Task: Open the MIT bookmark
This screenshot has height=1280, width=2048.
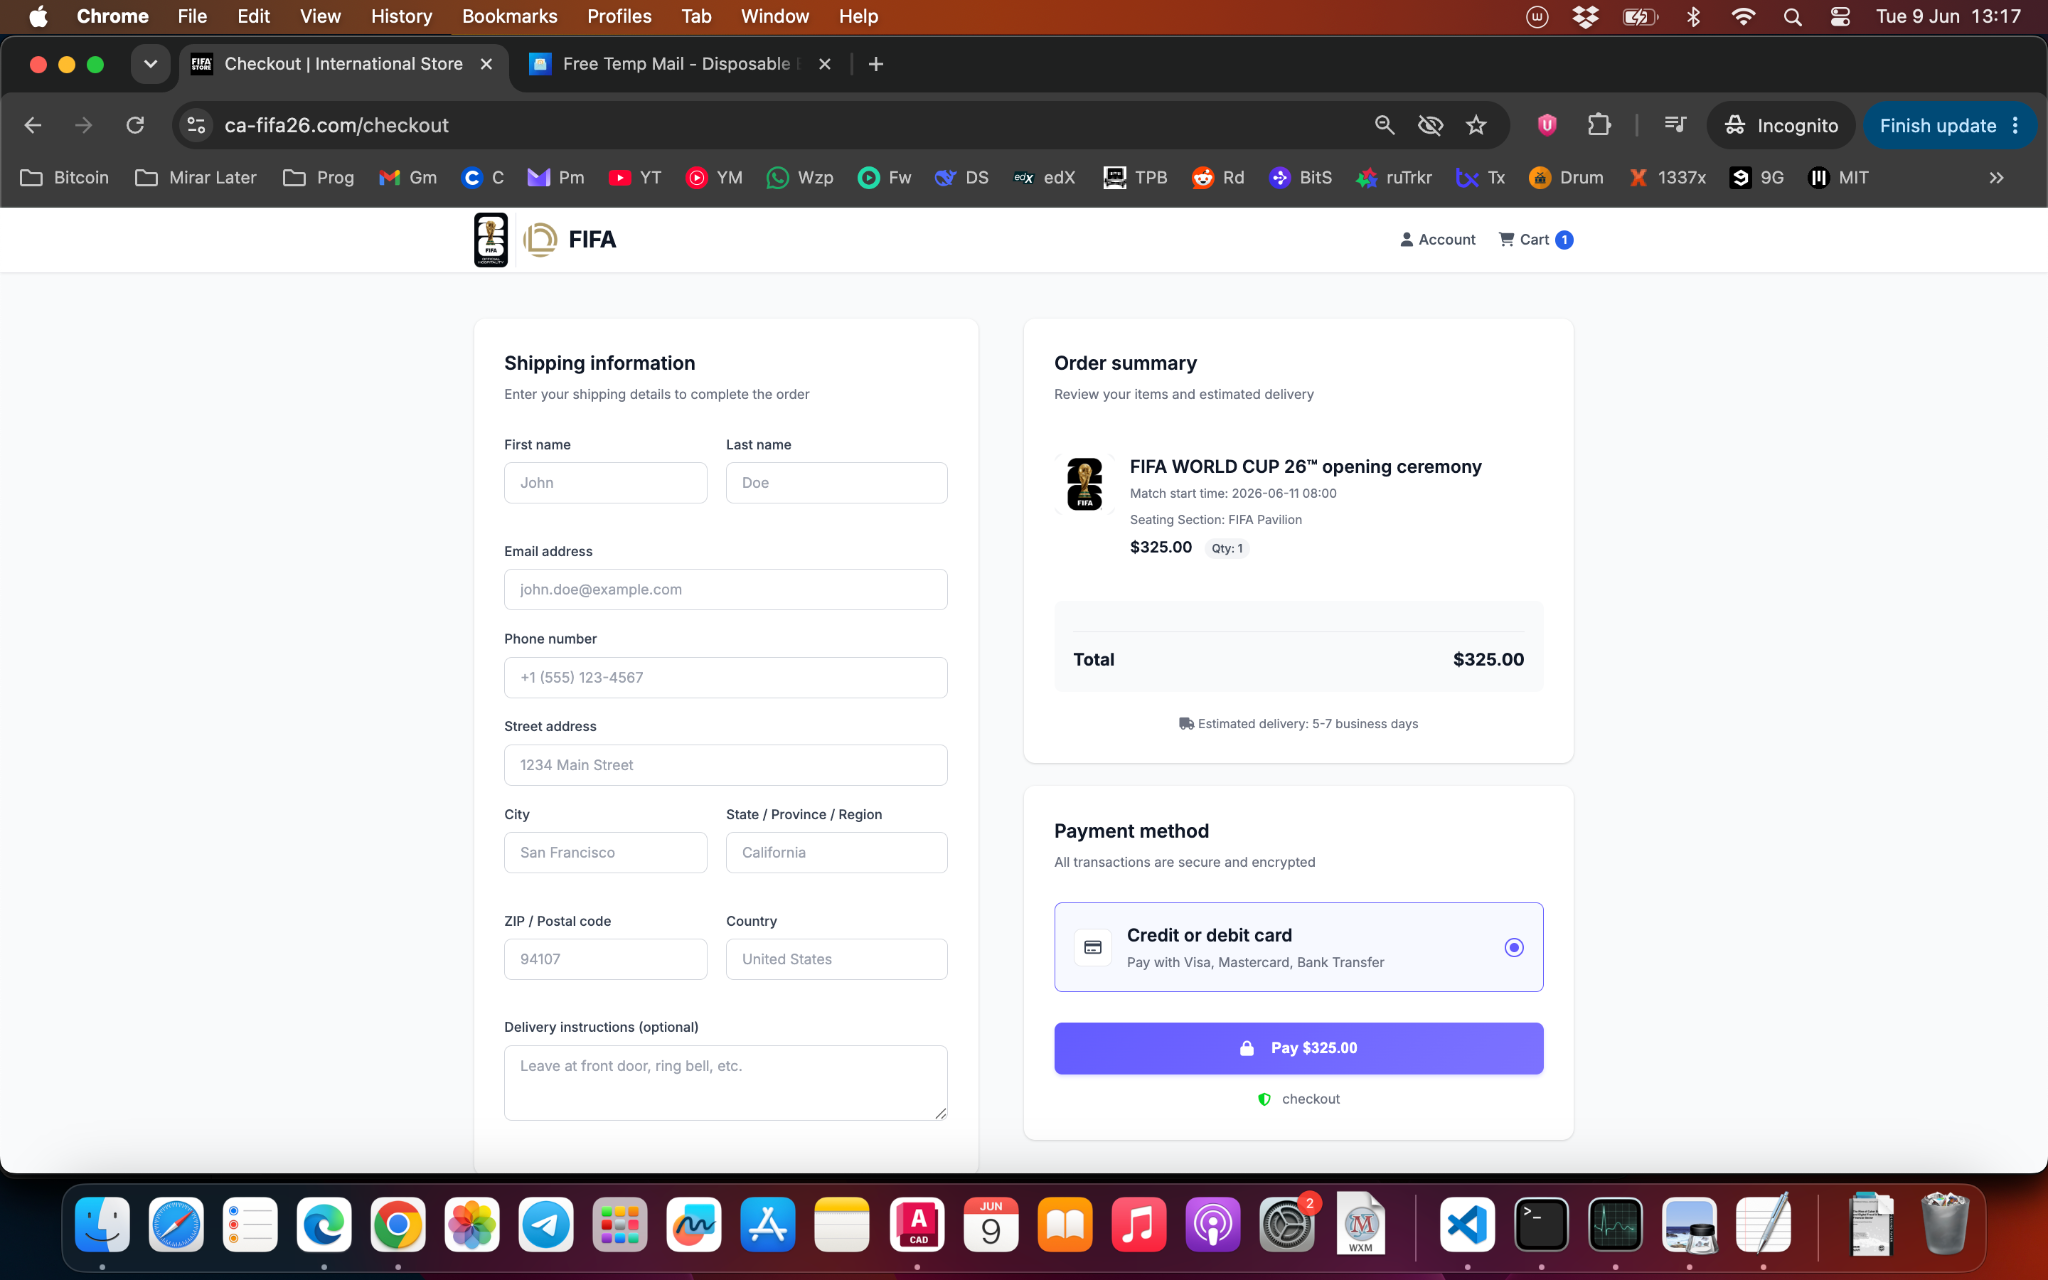Action: tap(1838, 177)
